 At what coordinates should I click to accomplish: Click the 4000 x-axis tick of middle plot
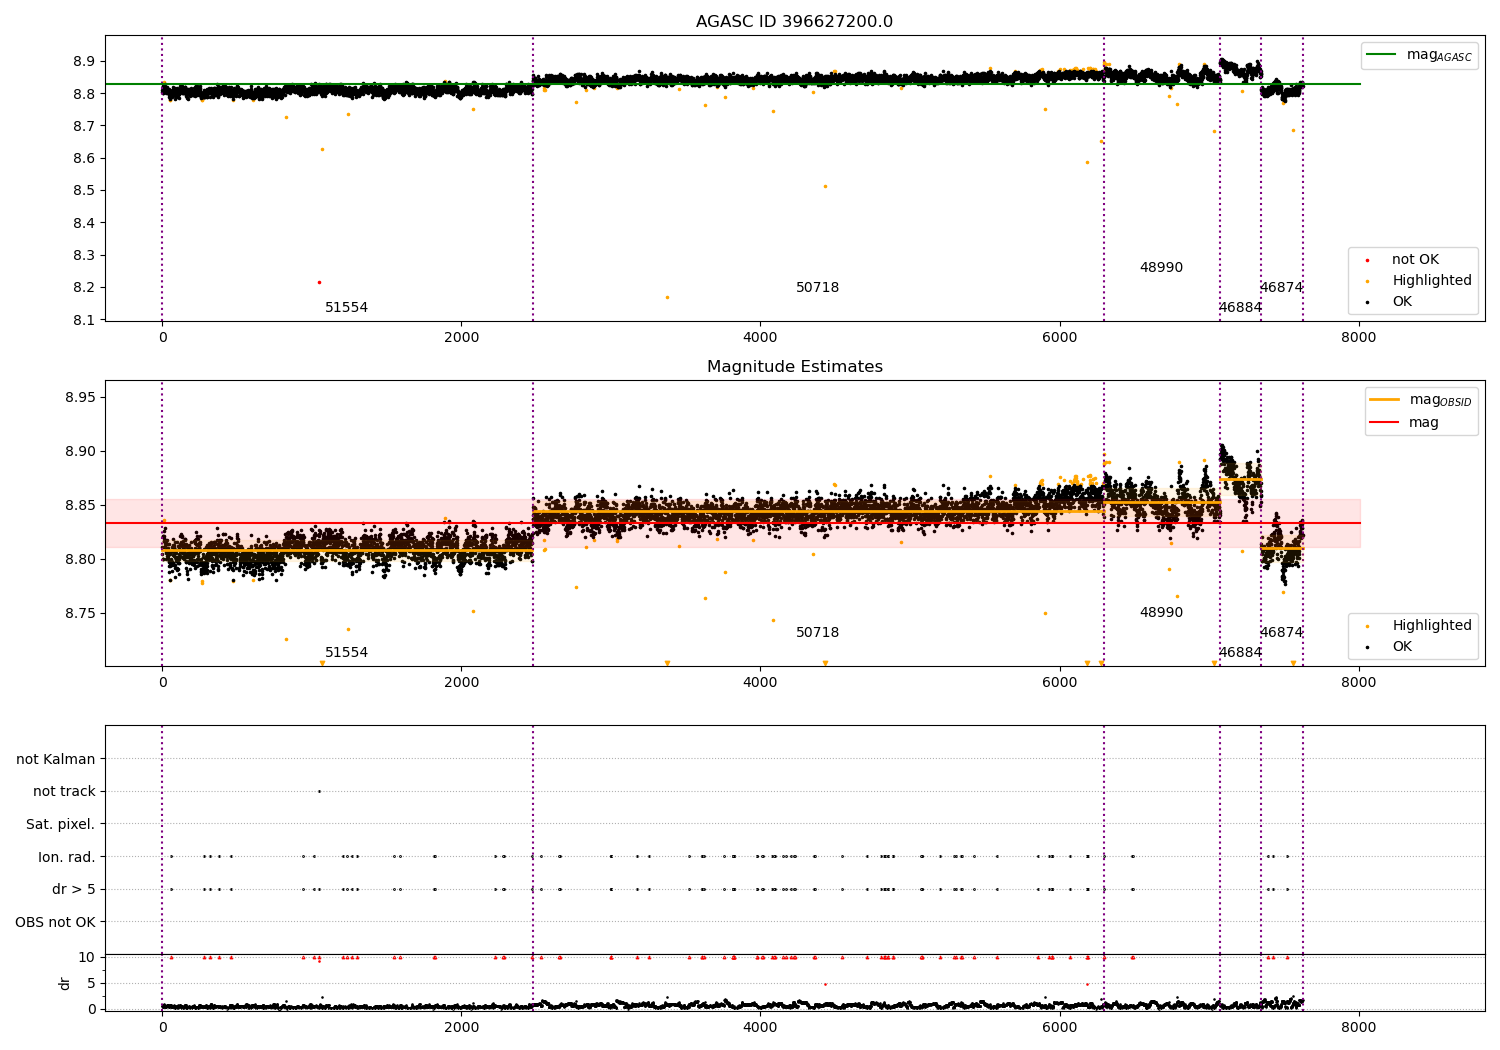point(760,683)
